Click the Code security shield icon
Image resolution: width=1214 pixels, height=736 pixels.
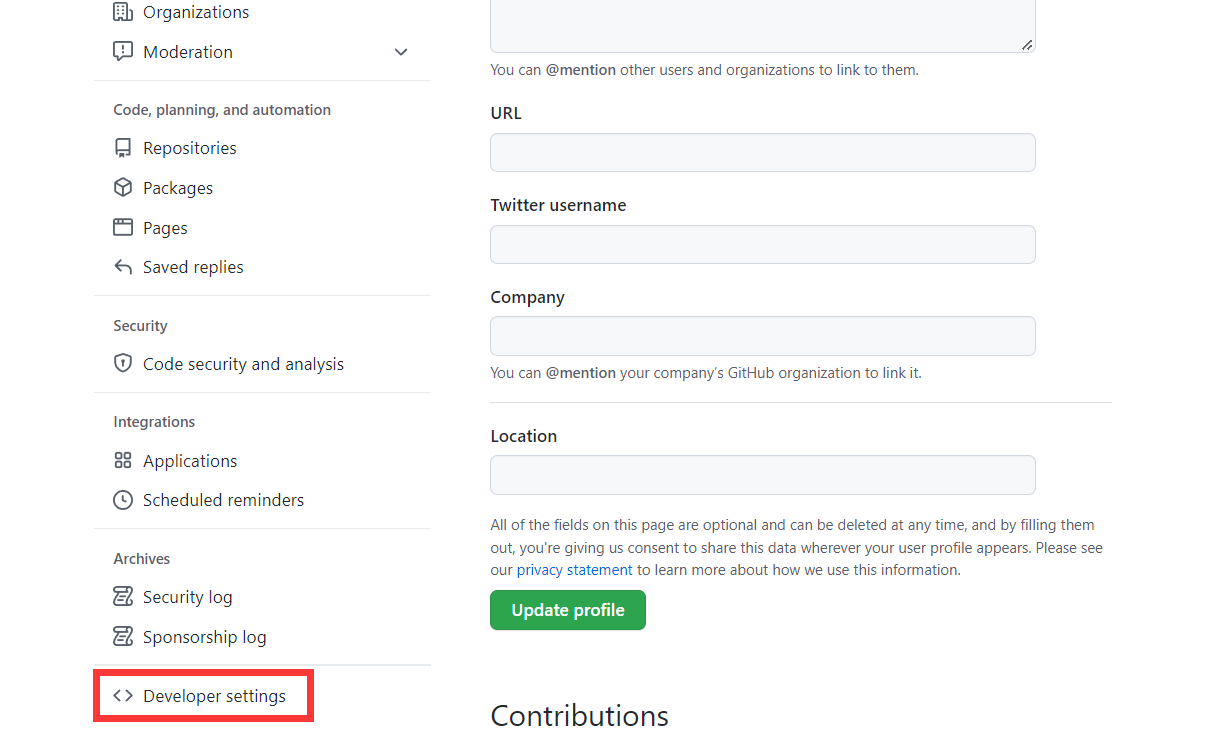(123, 364)
